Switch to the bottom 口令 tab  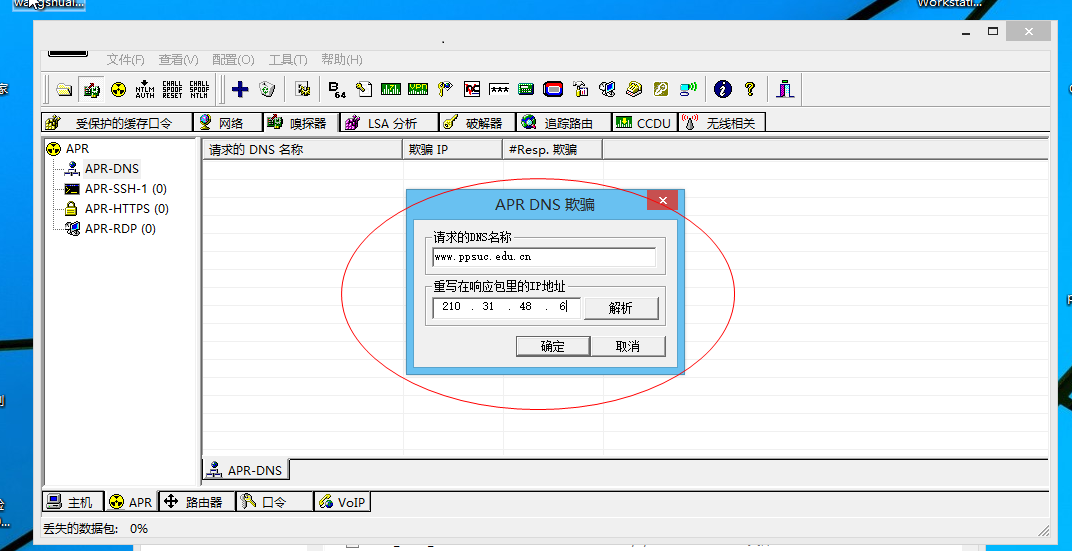coord(274,502)
